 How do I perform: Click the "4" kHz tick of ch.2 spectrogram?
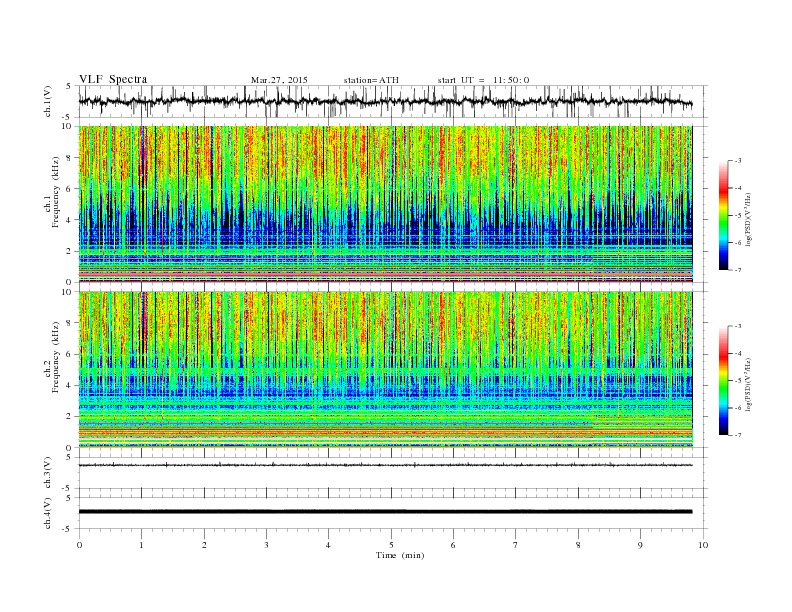(x=69, y=385)
